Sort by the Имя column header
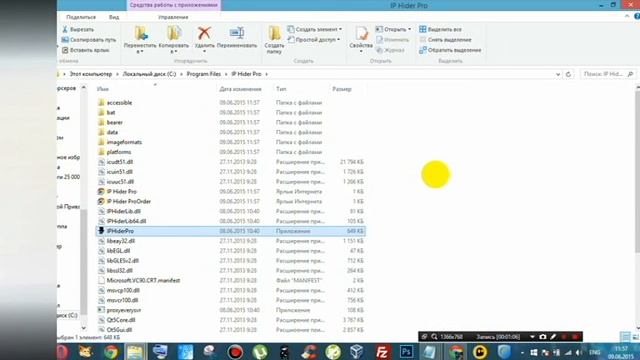Viewport: 640px width, 360px height. click(x=103, y=89)
